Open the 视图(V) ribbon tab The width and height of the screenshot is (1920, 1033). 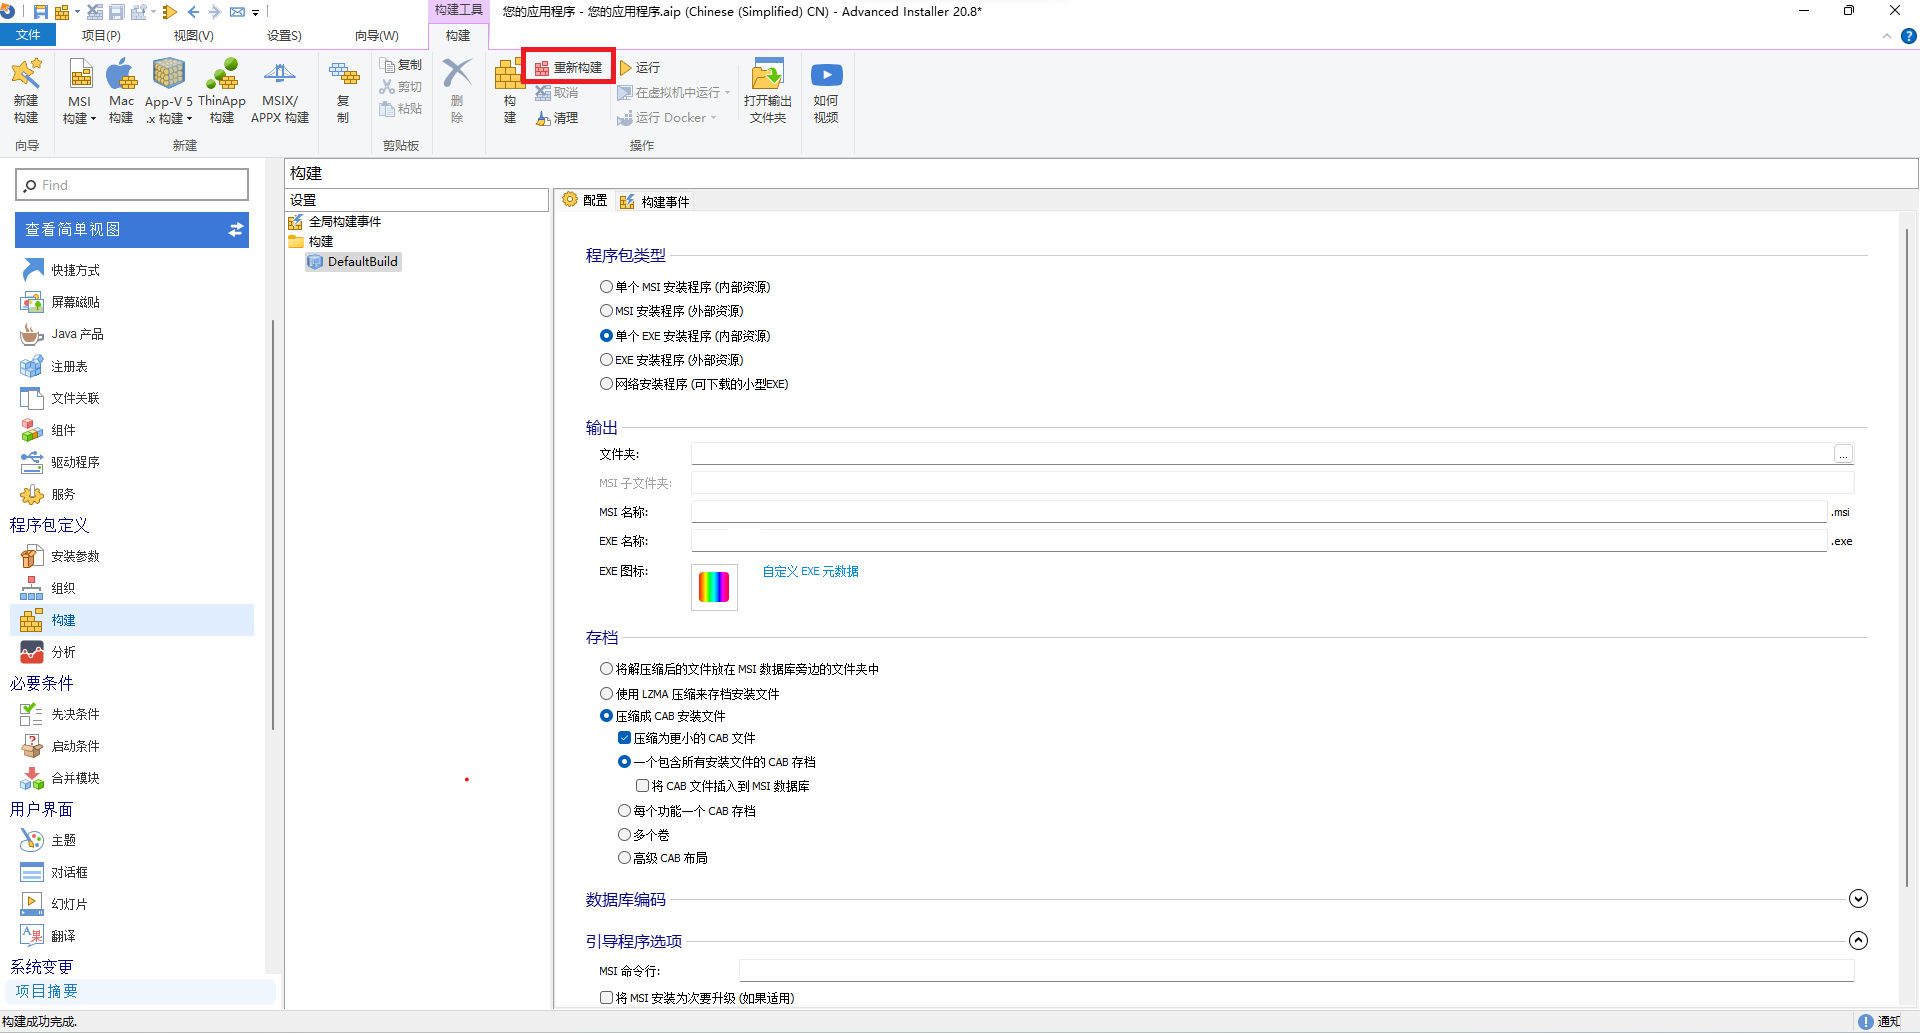click(x=193, y=35)
